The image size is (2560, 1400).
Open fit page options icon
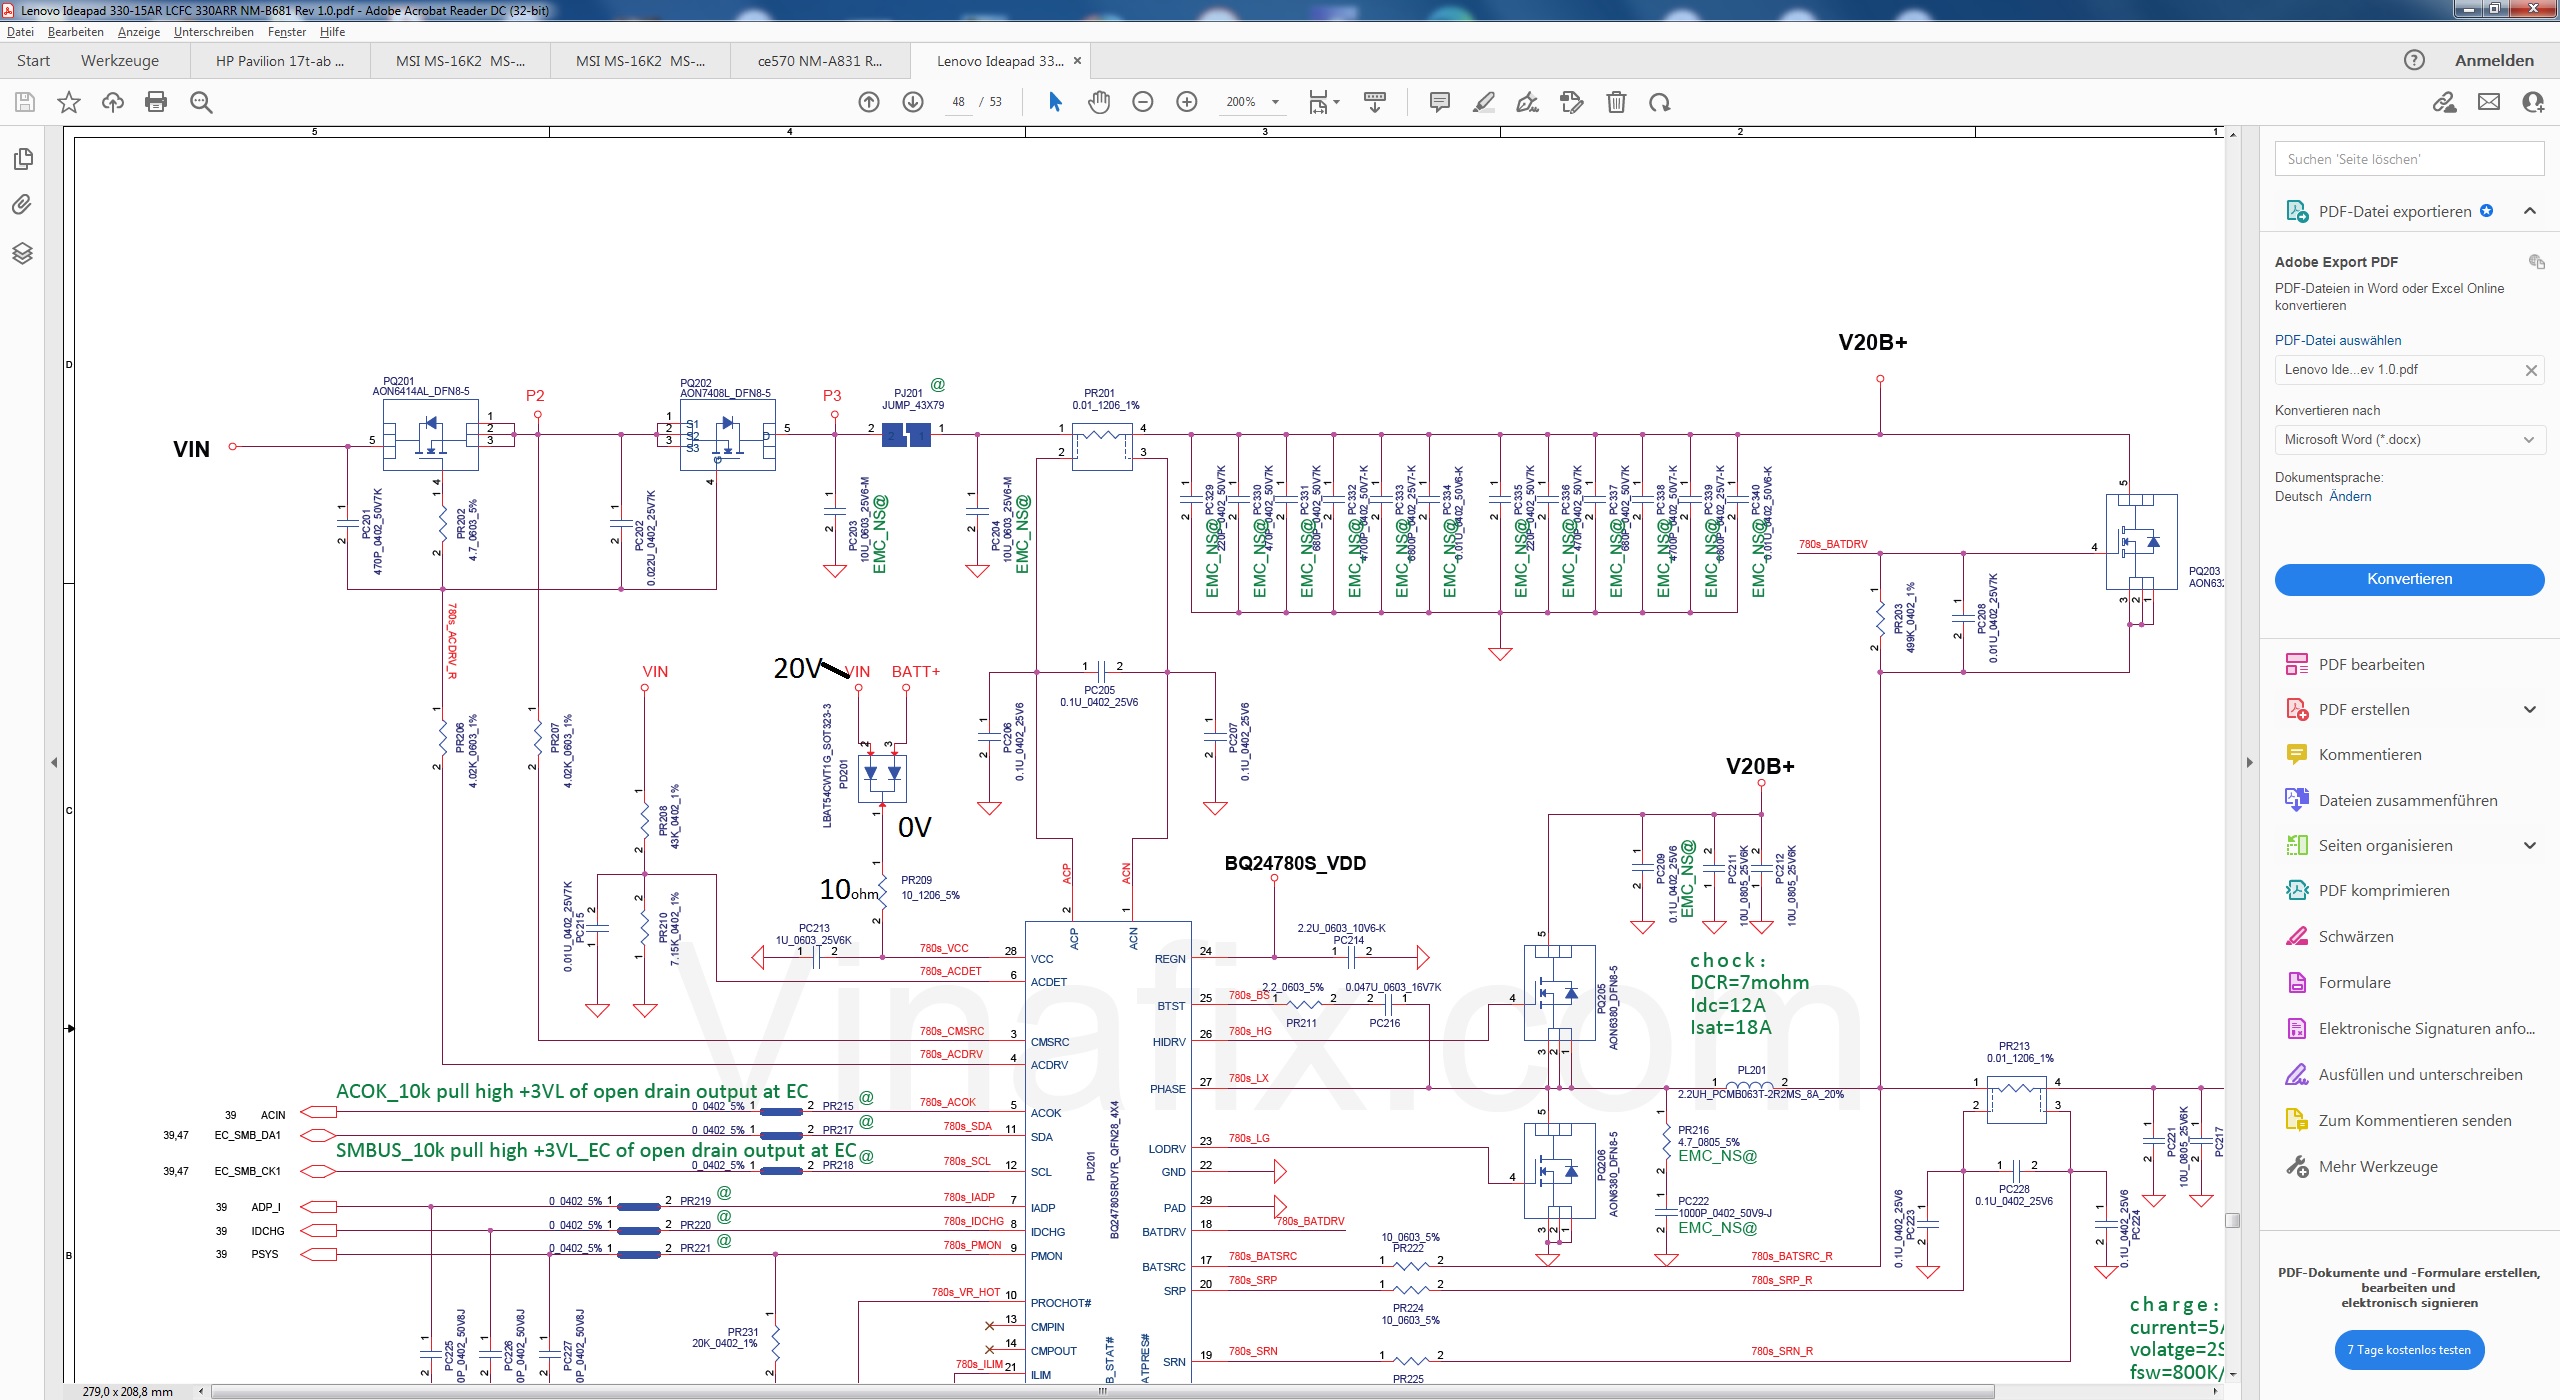(x=1324, y=102)
